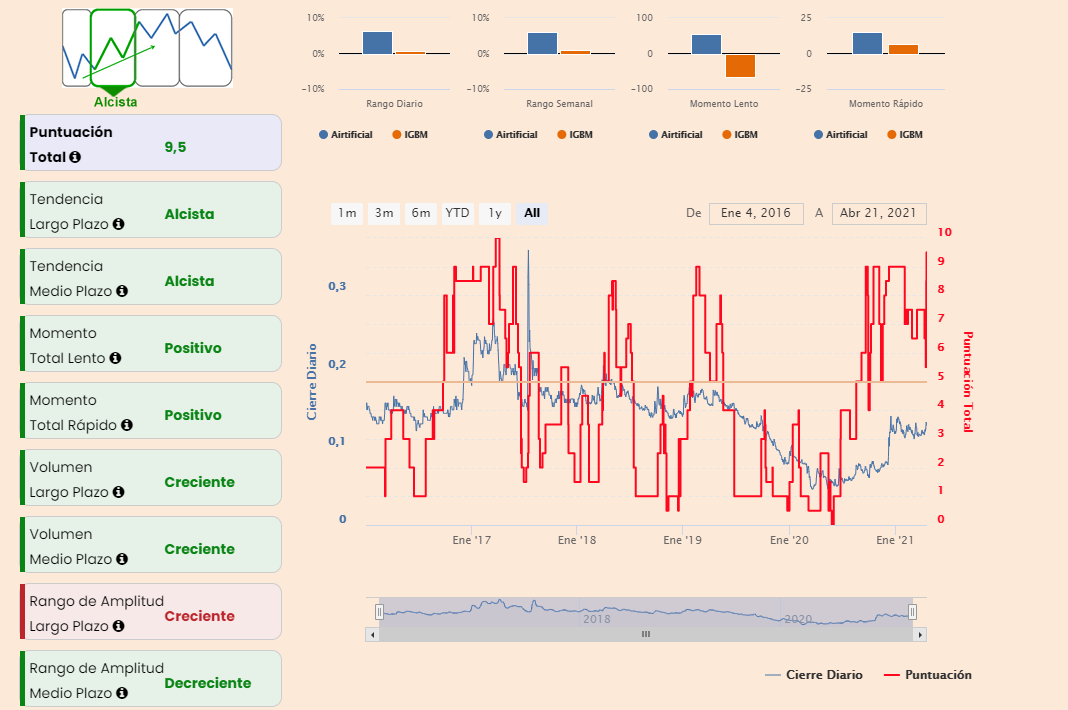The image size is (1068, 710).
Task: Toggle IGBM legend in Momento Rápido chart
Action: pos(905,134)
